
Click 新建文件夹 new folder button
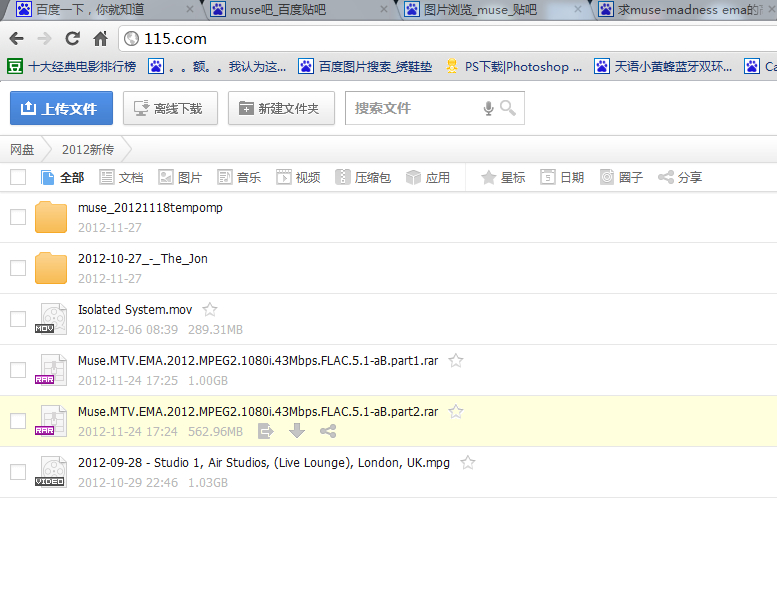coord(281,108)
